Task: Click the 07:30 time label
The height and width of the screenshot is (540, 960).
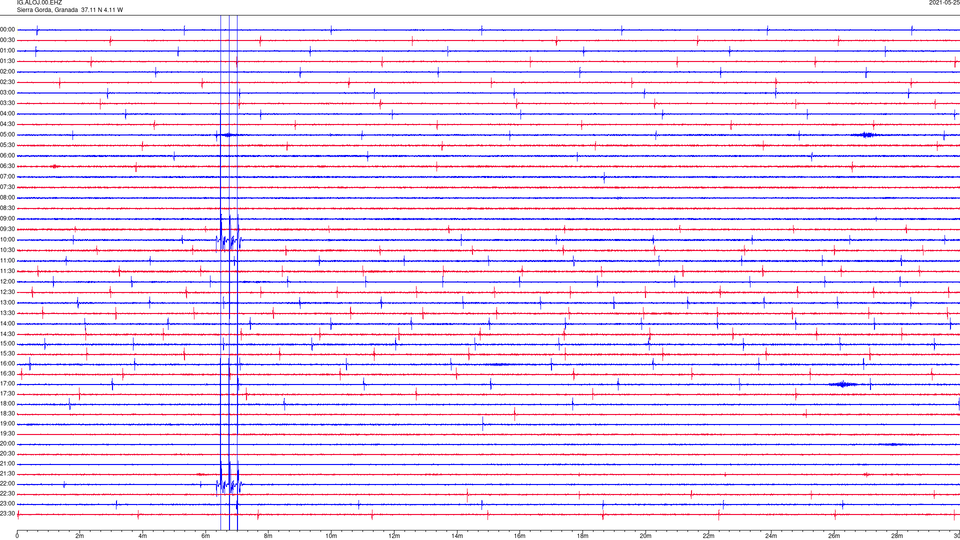Action: (8, 187)
